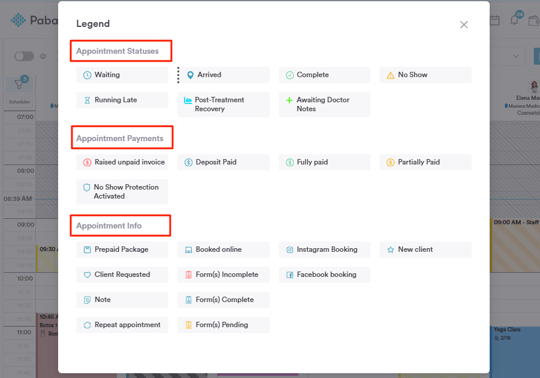
Task: Open the calendar icon in the top bar
Action: click(x=495, y=20)
